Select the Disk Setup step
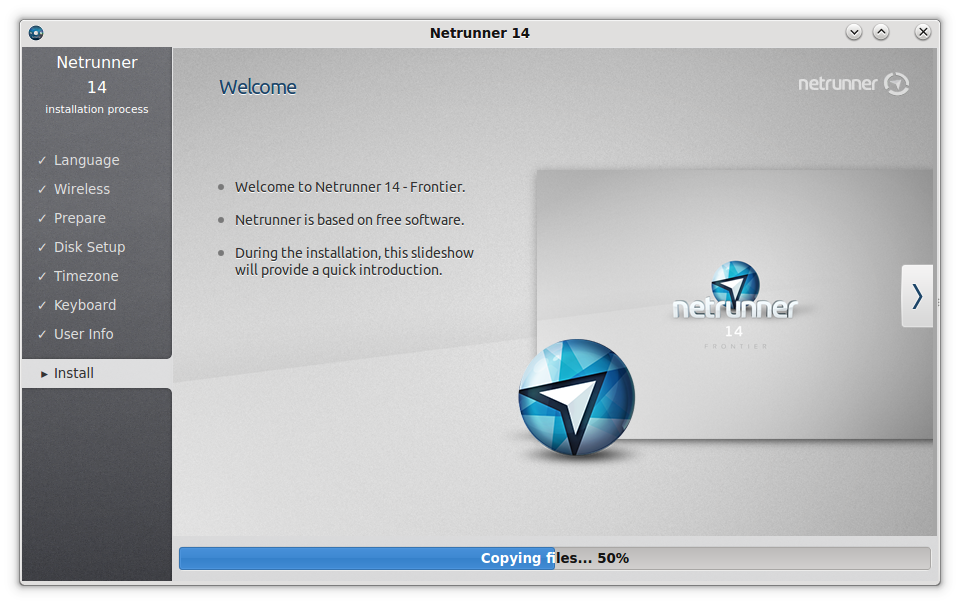 point(89,247)
